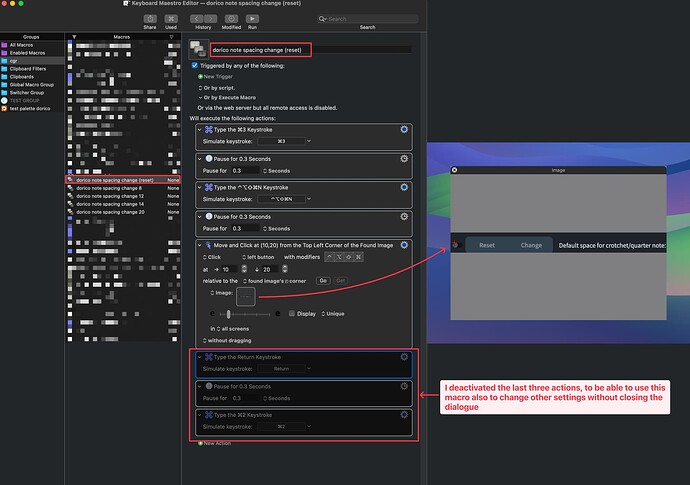
Task: Click 'Or by Execute Macro' option
Action: pyautogui.click(x=227, y=97)
